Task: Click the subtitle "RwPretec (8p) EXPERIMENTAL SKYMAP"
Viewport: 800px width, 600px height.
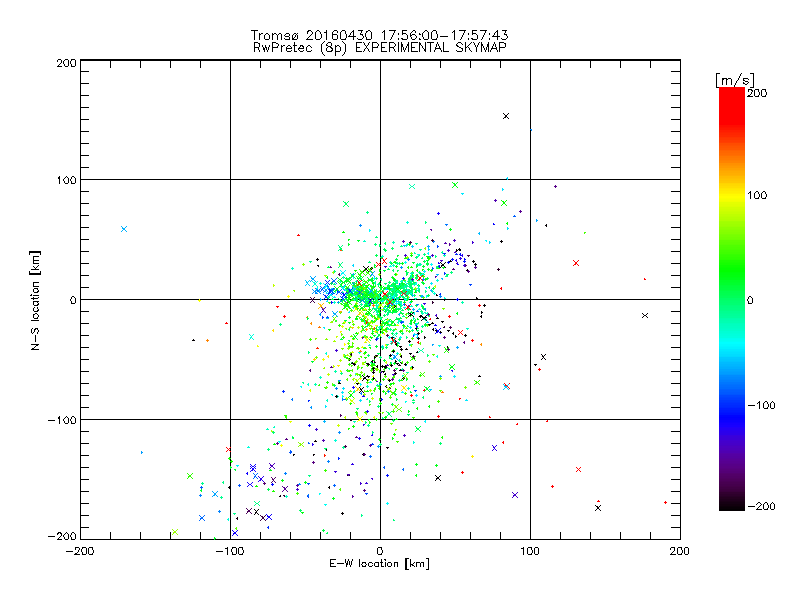Action: point(379,47)
